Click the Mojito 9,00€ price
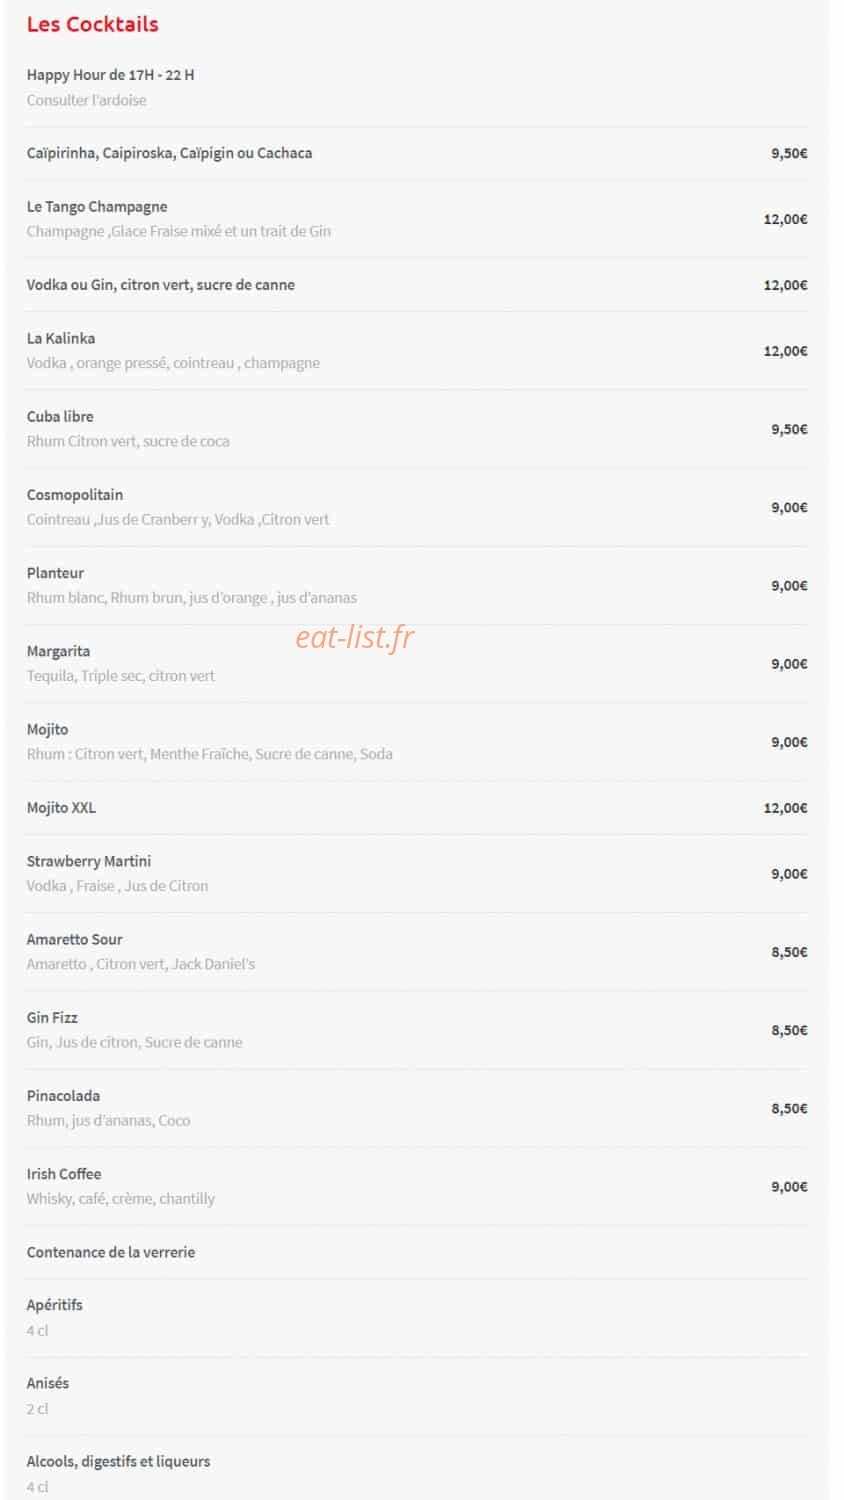 (x=789, y=742)
